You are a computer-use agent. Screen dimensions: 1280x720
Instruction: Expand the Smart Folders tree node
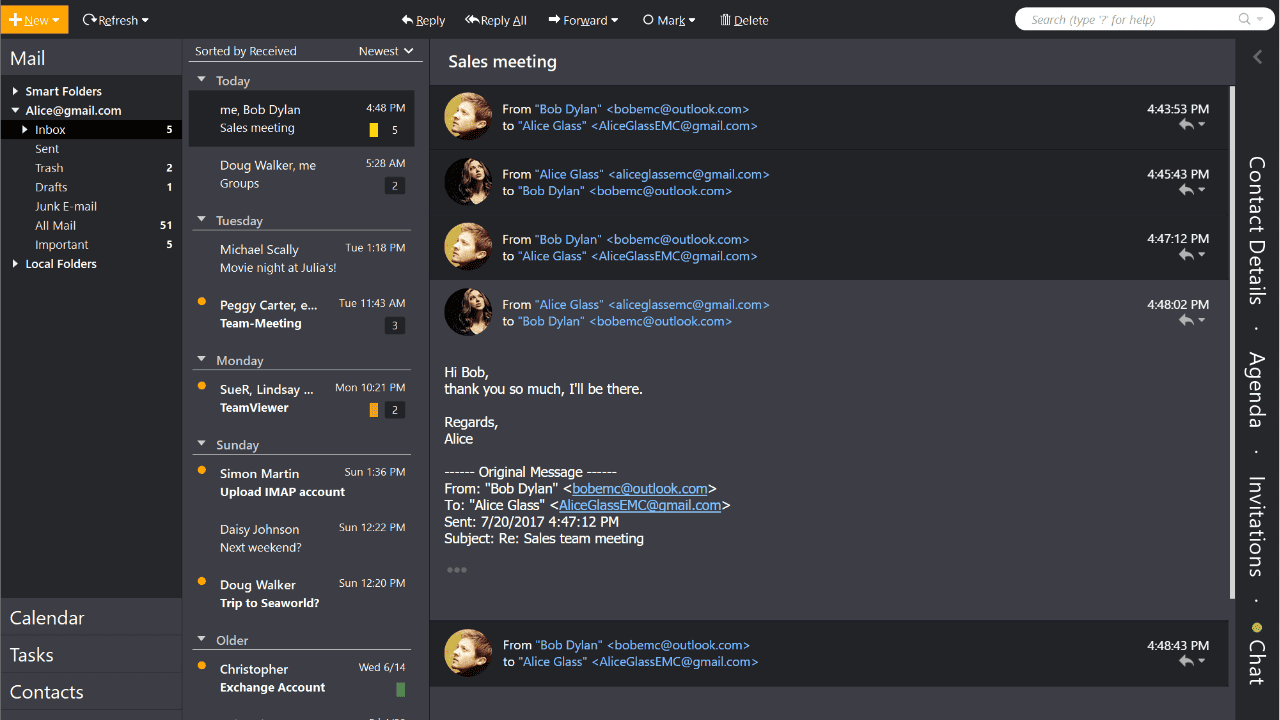[x=15, y=91]
